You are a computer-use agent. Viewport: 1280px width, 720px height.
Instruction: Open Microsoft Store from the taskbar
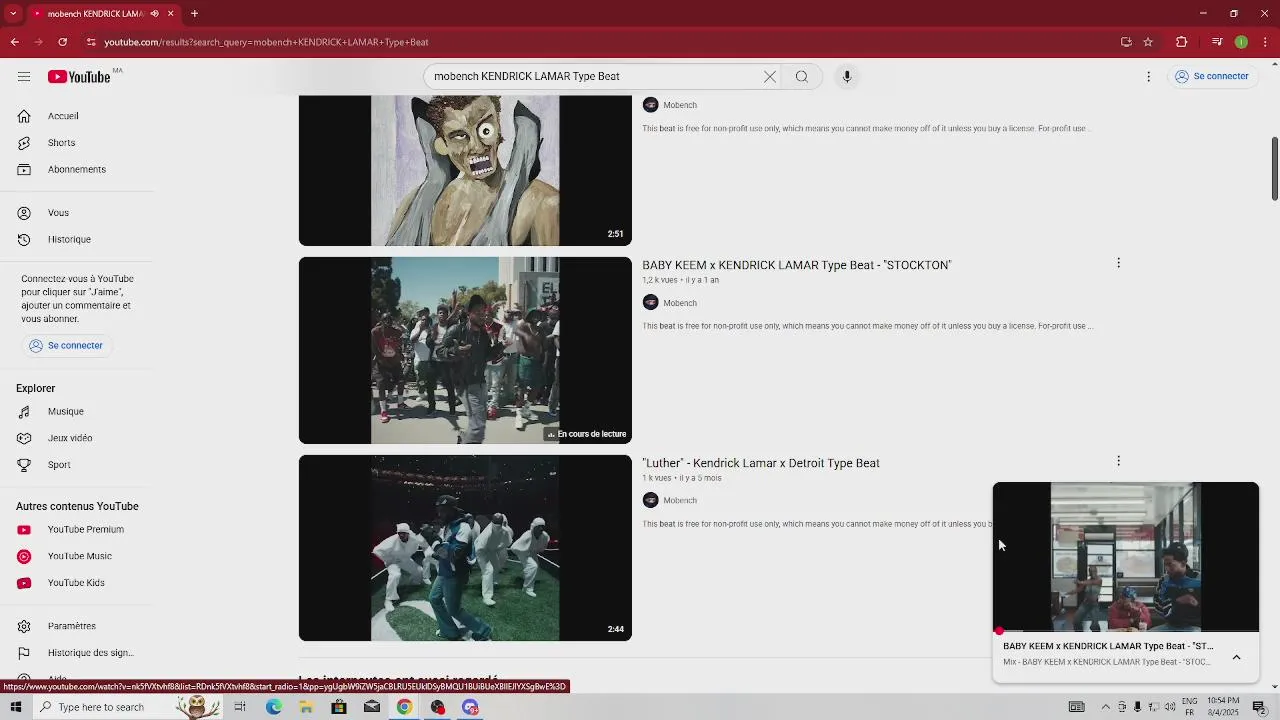(339, 707)
